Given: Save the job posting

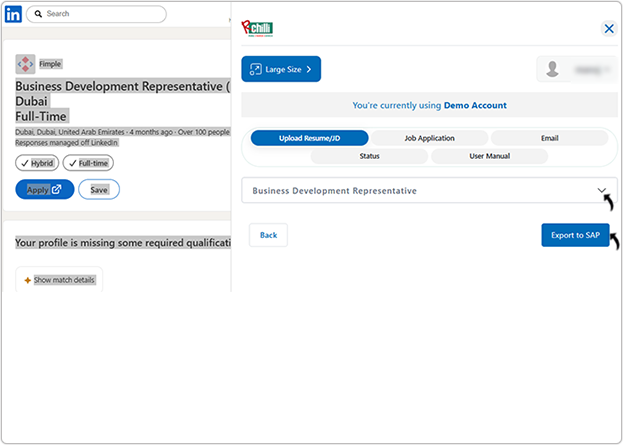Looking at the screenshot, I should (99, 189).
